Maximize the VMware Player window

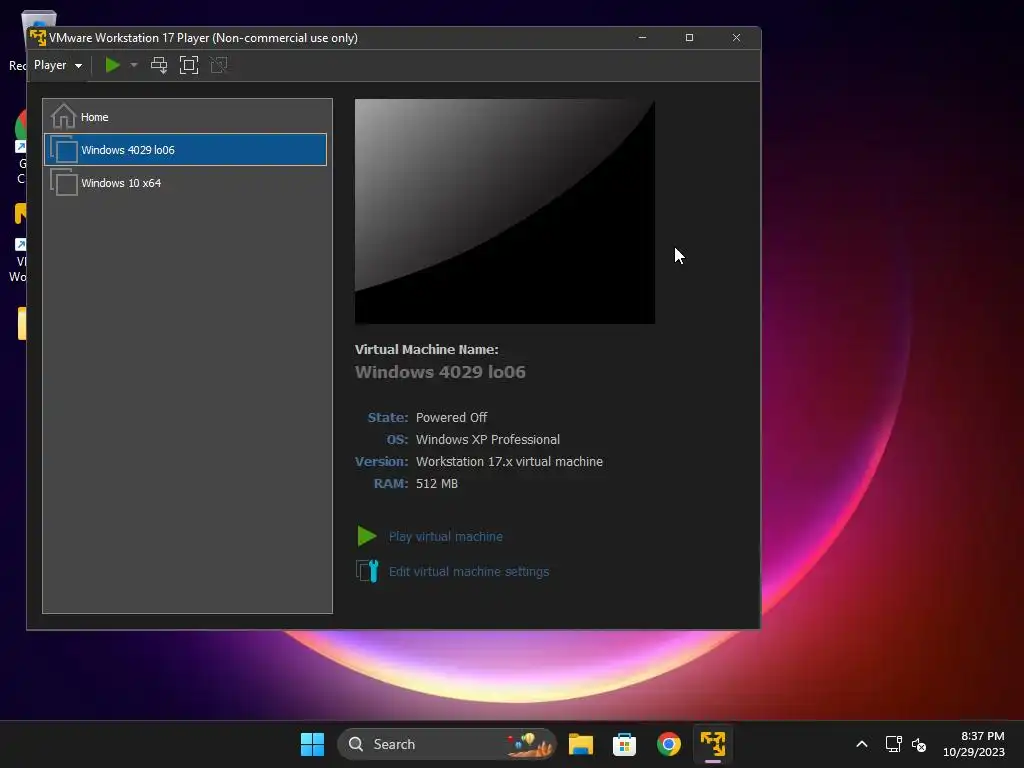point(690,38)
